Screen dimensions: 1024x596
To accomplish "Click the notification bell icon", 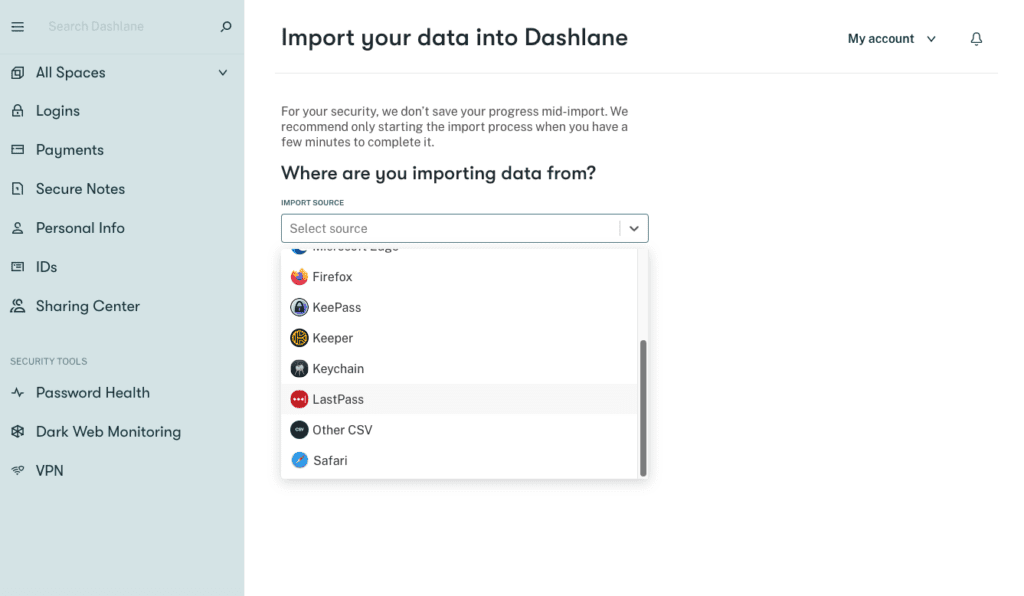I will coord(976,38).
